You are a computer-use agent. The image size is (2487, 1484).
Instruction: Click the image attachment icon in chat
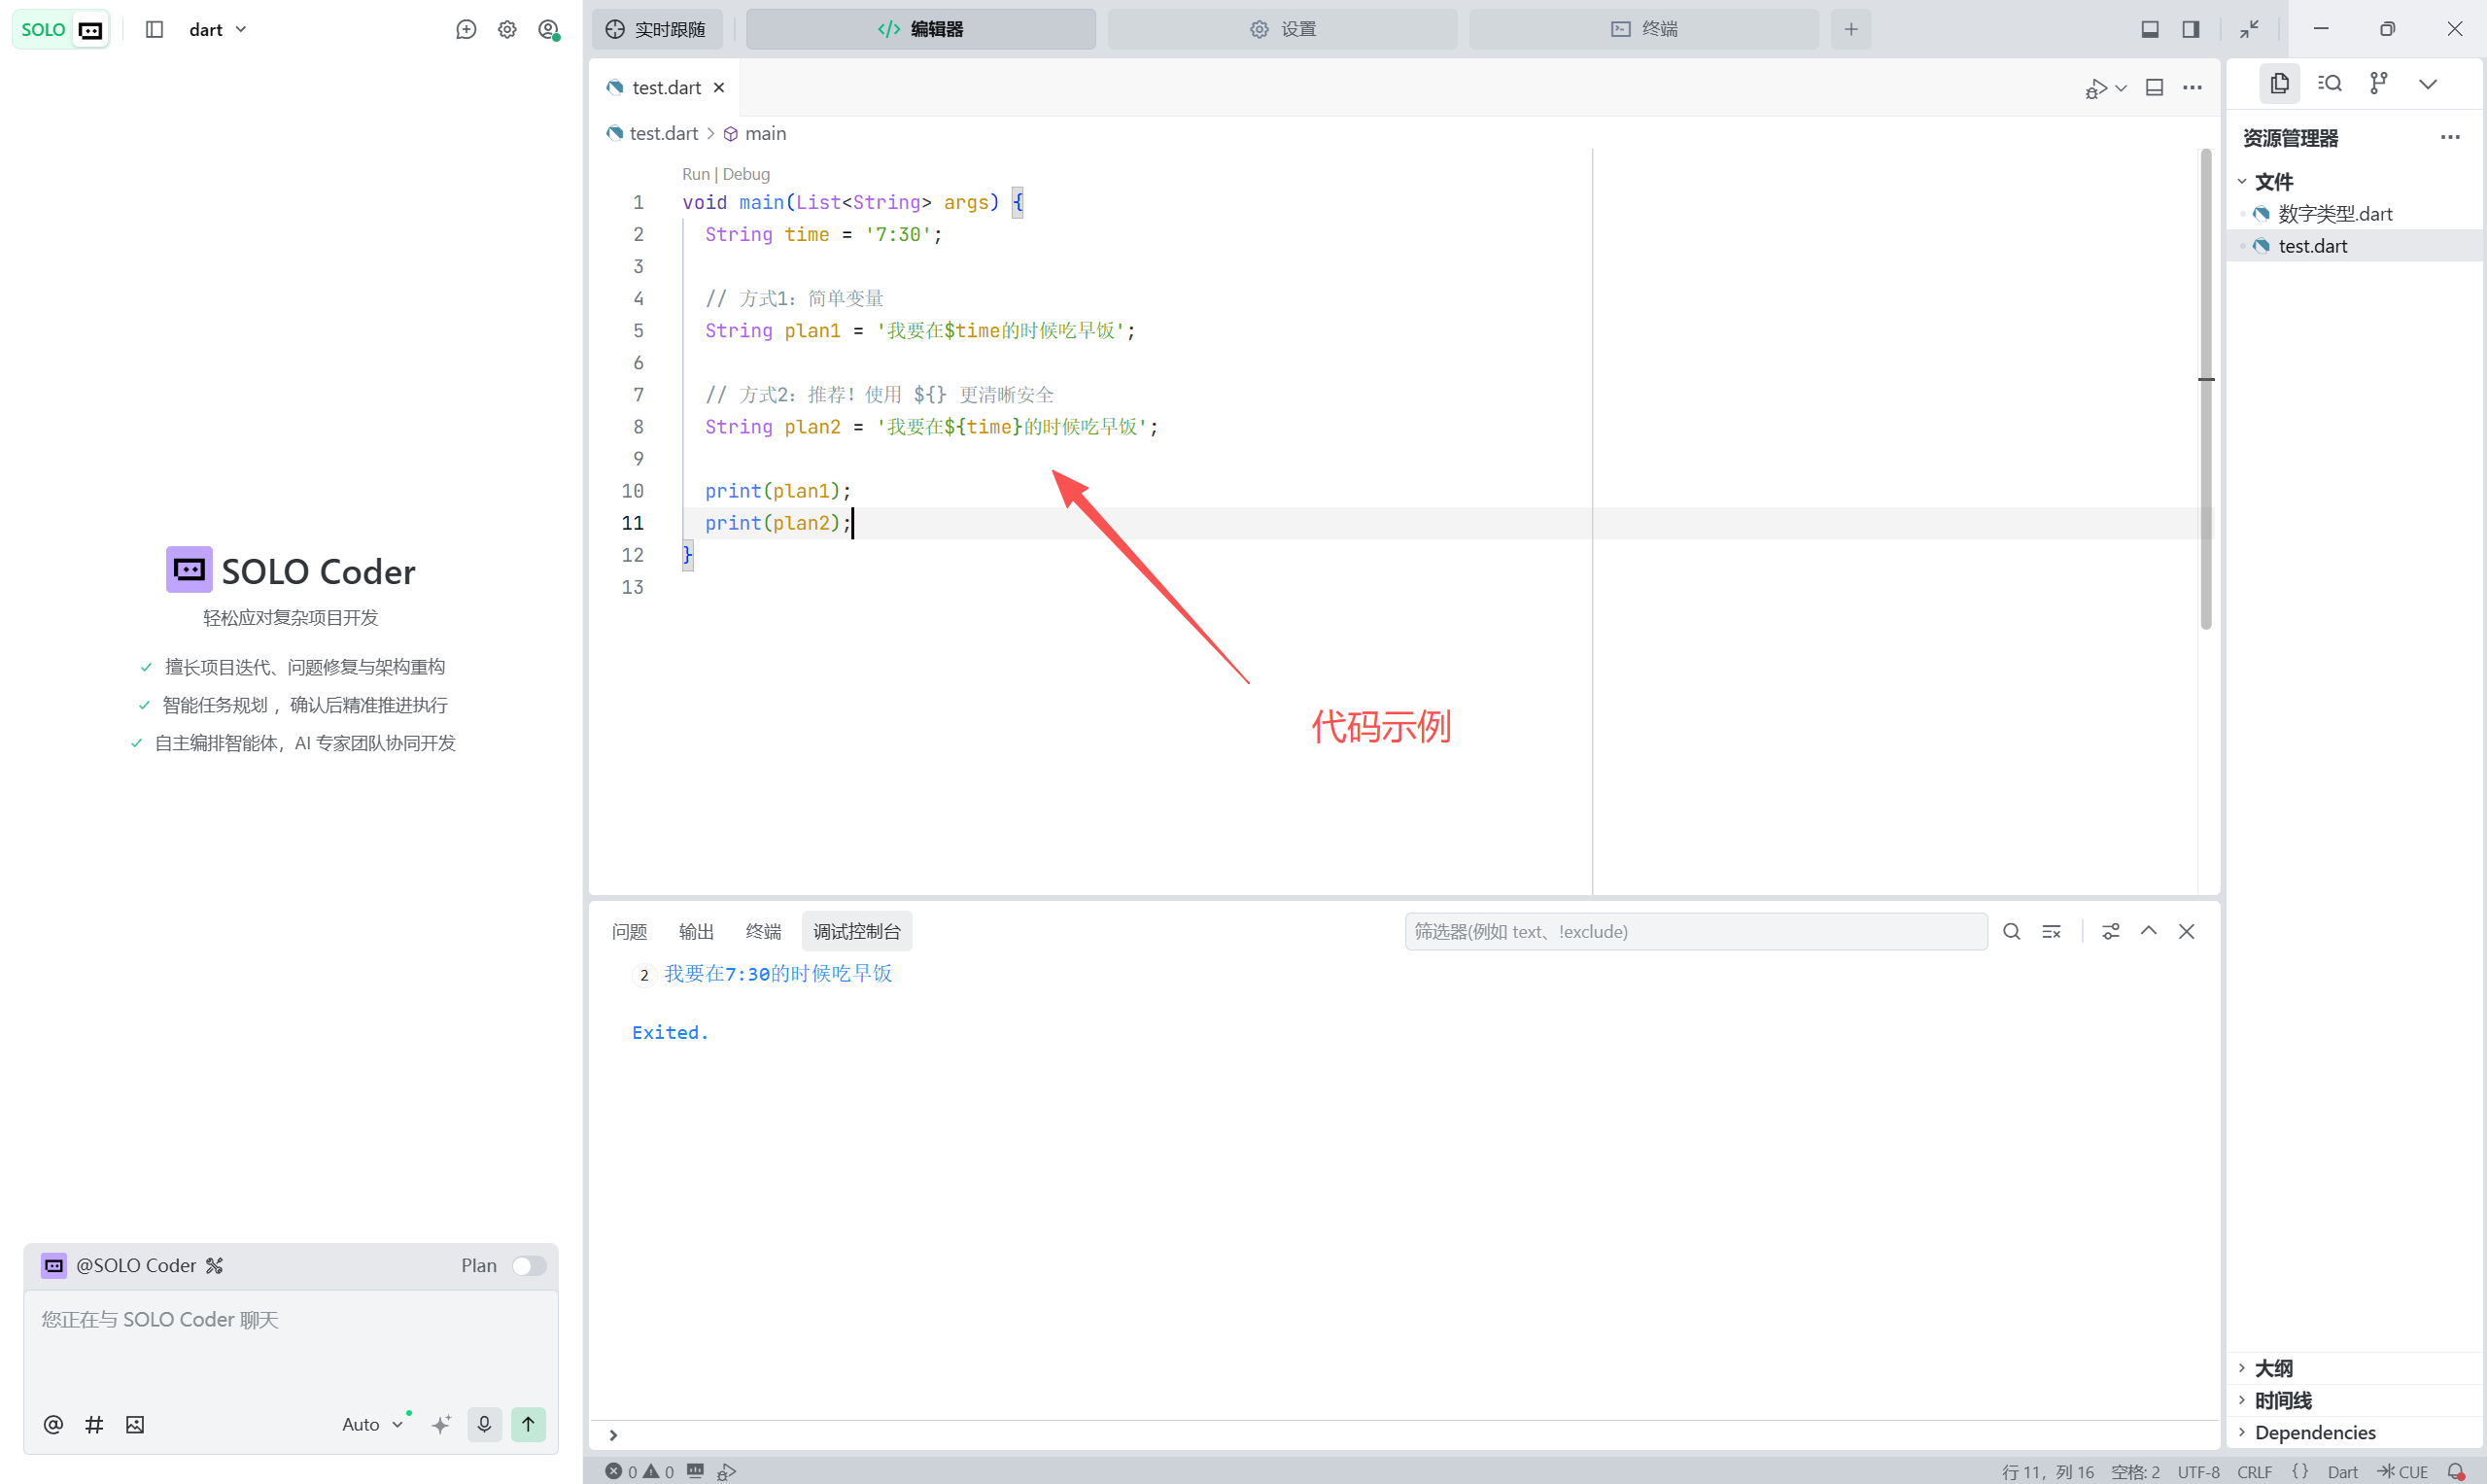coord(135,1424)
